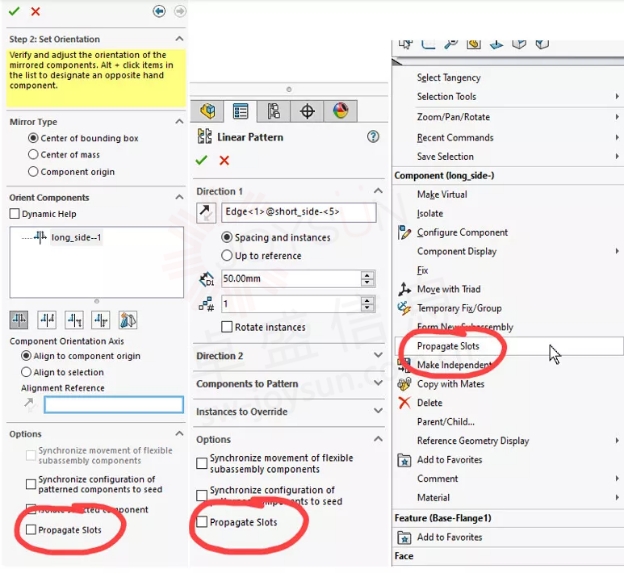Select Center of mass radio
Viewport: 624px width, 574px height.
point(33,154)
